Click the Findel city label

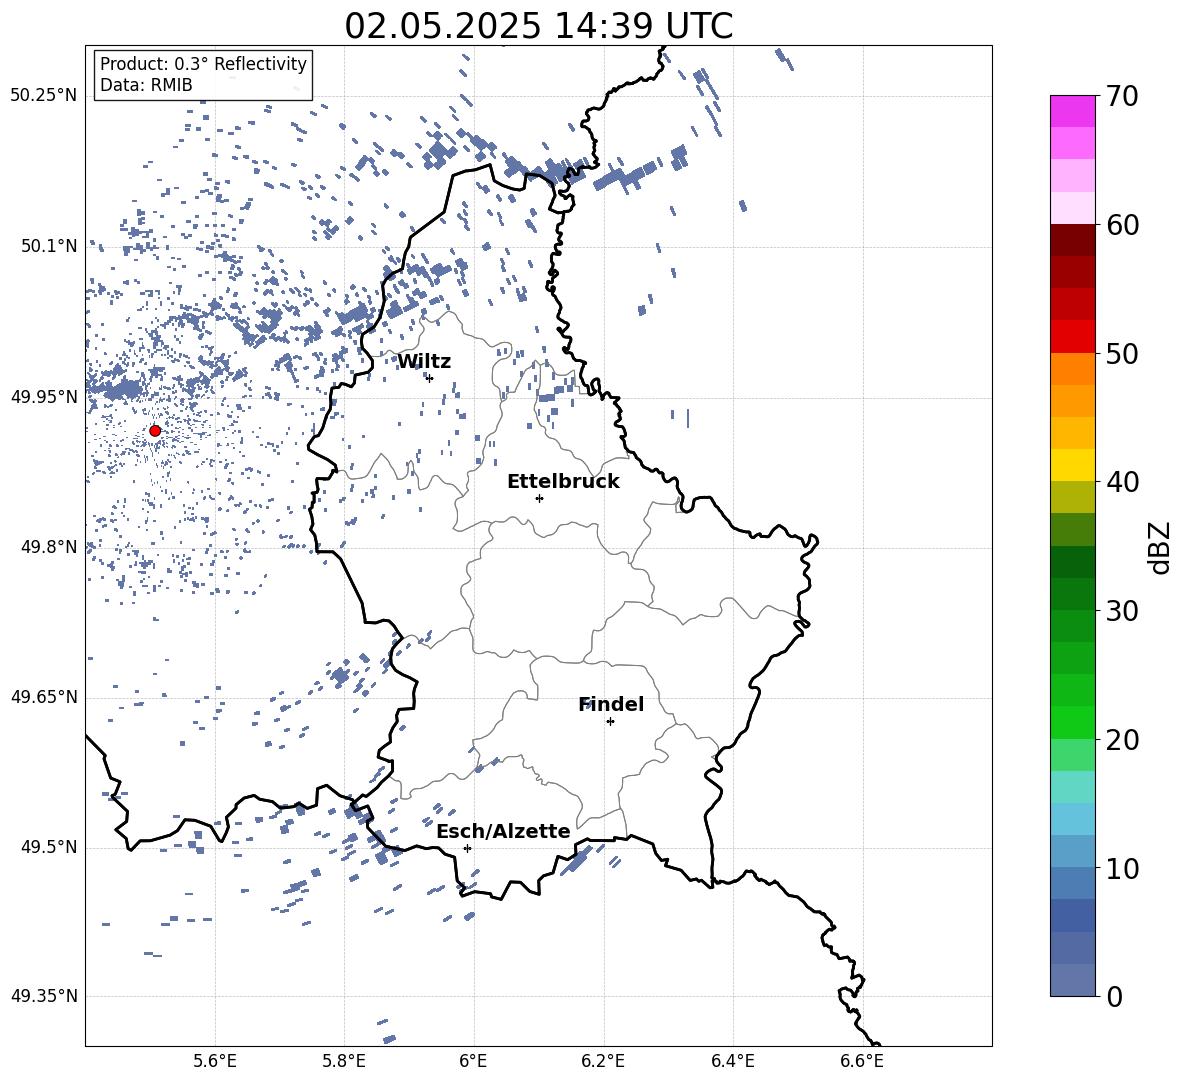tap(611, 704)
